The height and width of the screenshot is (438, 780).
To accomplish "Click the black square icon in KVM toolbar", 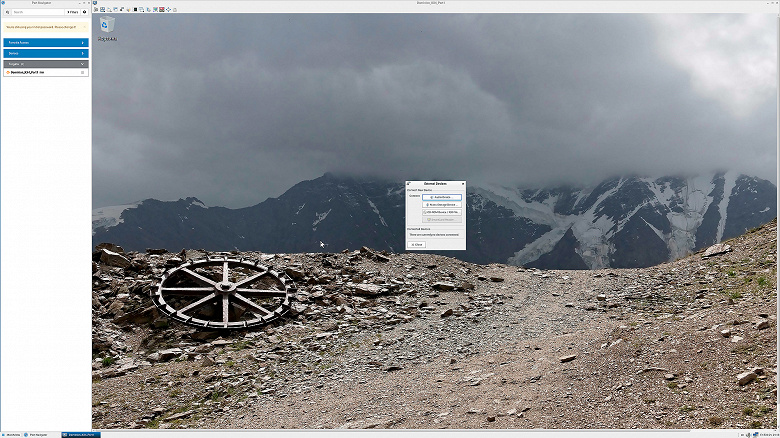I will pos(135,9).
